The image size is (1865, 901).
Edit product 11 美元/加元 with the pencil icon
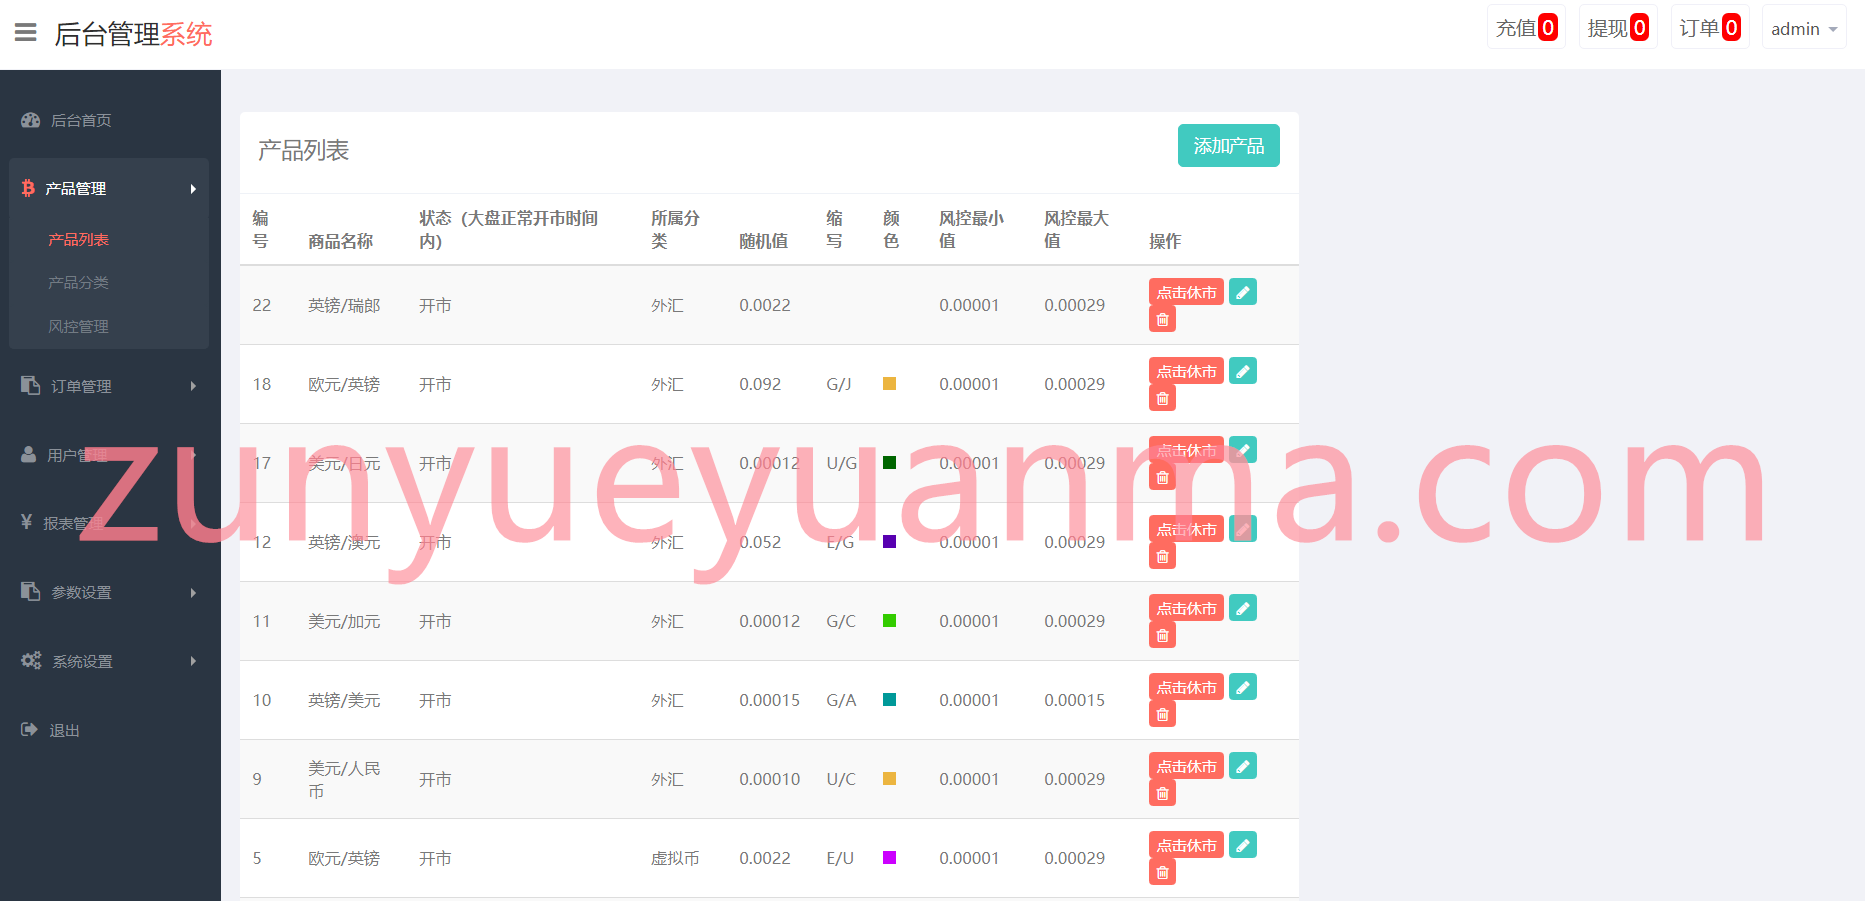click(x=1243, y=608)
